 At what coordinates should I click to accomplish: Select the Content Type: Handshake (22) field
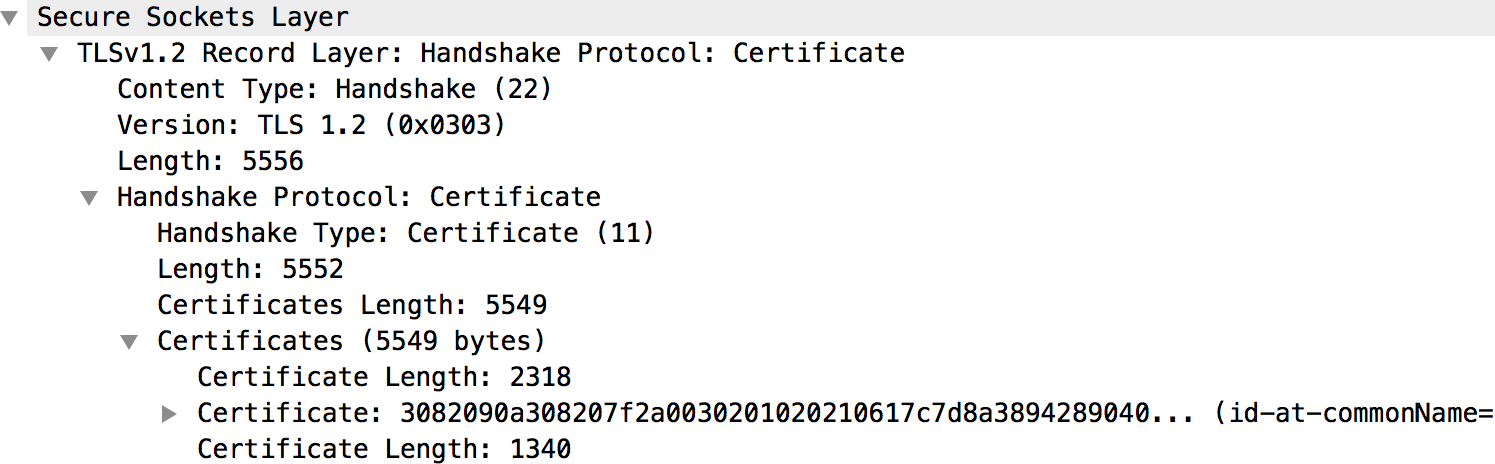coord(334,89)
